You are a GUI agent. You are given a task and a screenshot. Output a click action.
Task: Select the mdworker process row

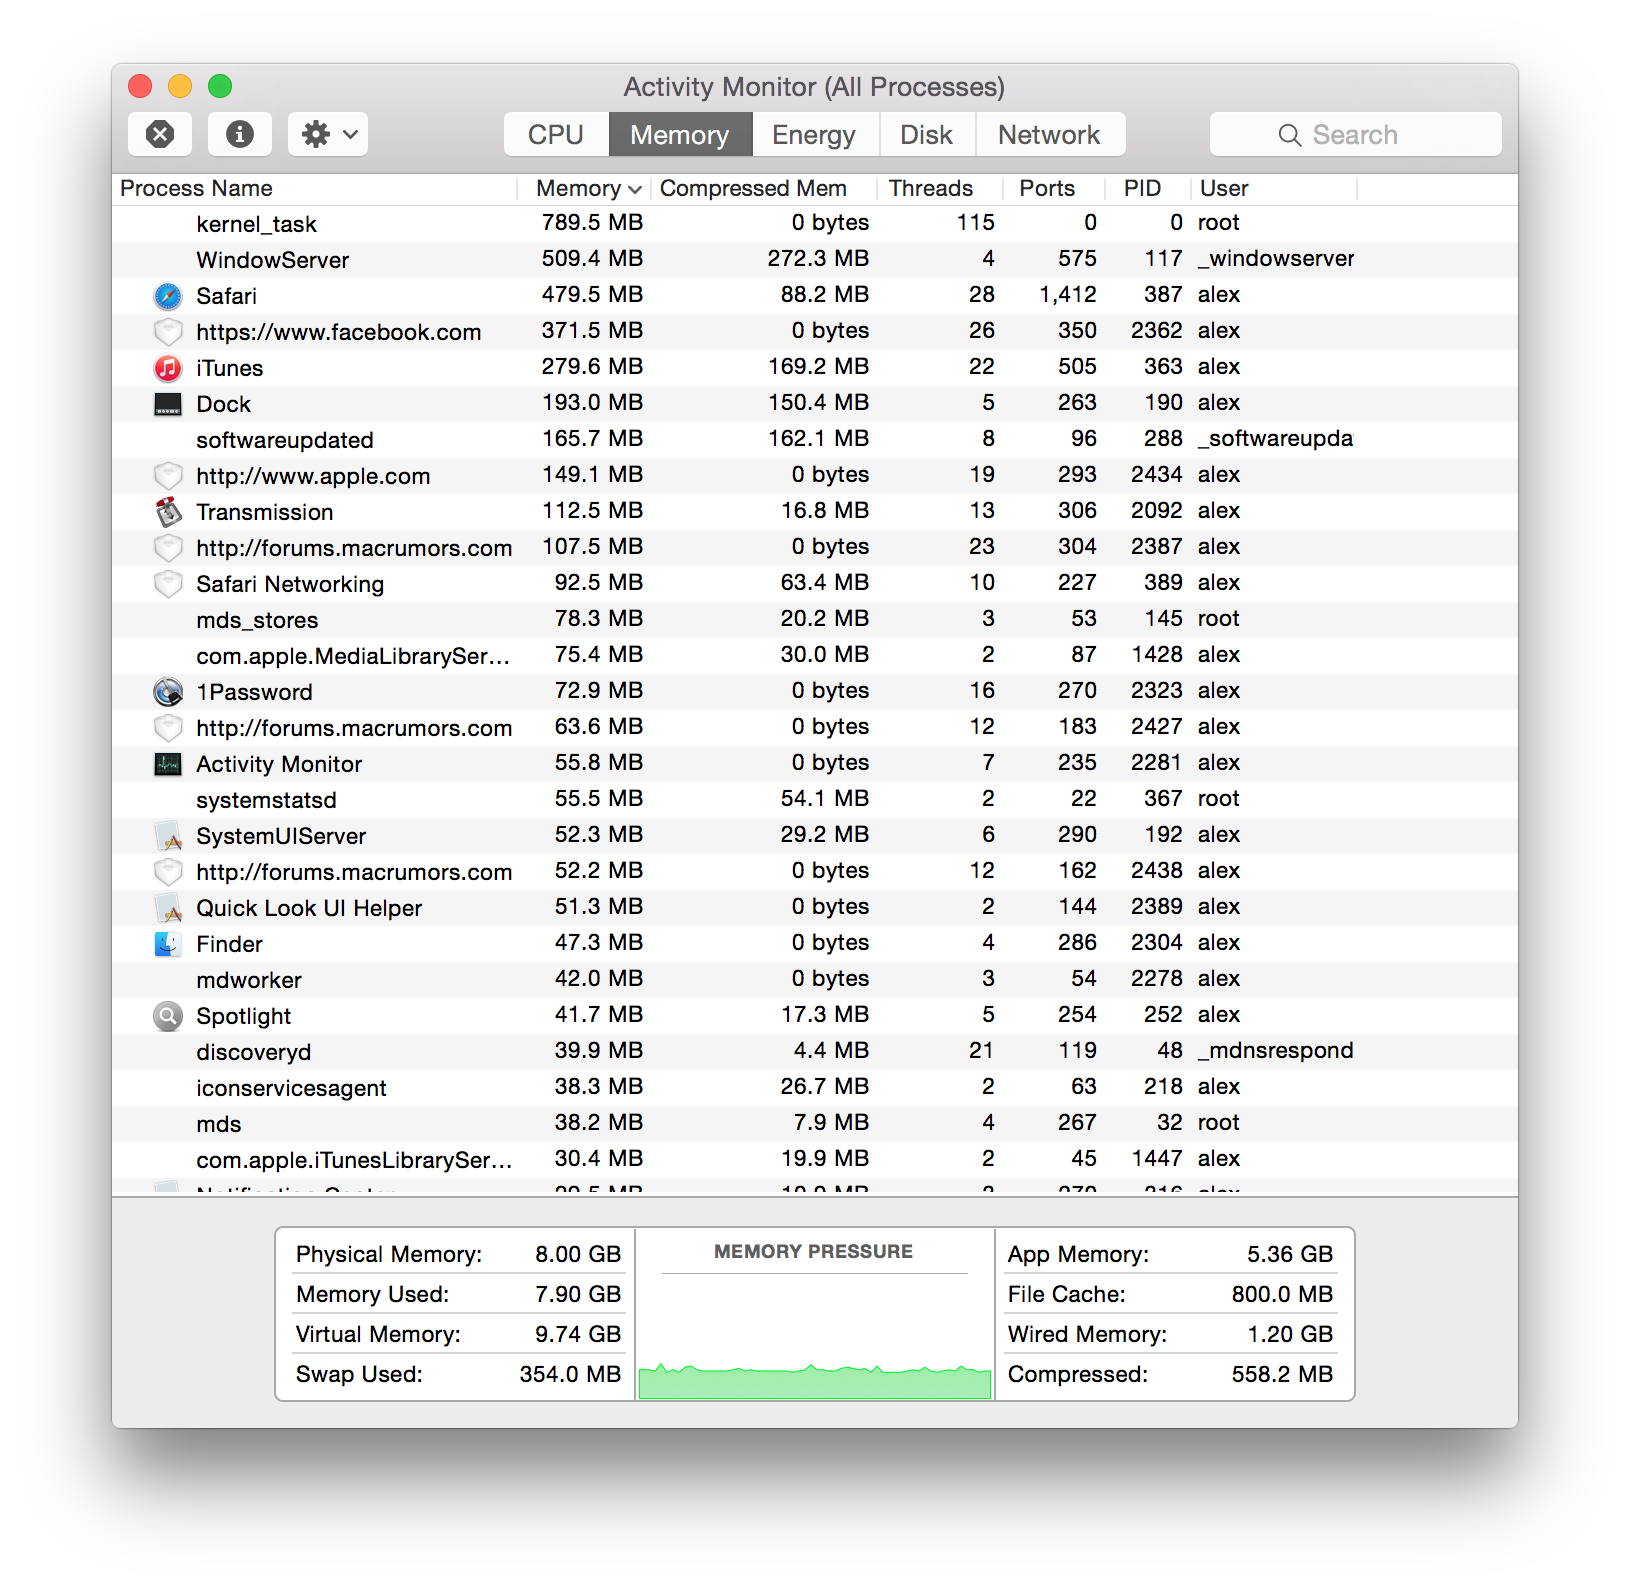[815, 980]
